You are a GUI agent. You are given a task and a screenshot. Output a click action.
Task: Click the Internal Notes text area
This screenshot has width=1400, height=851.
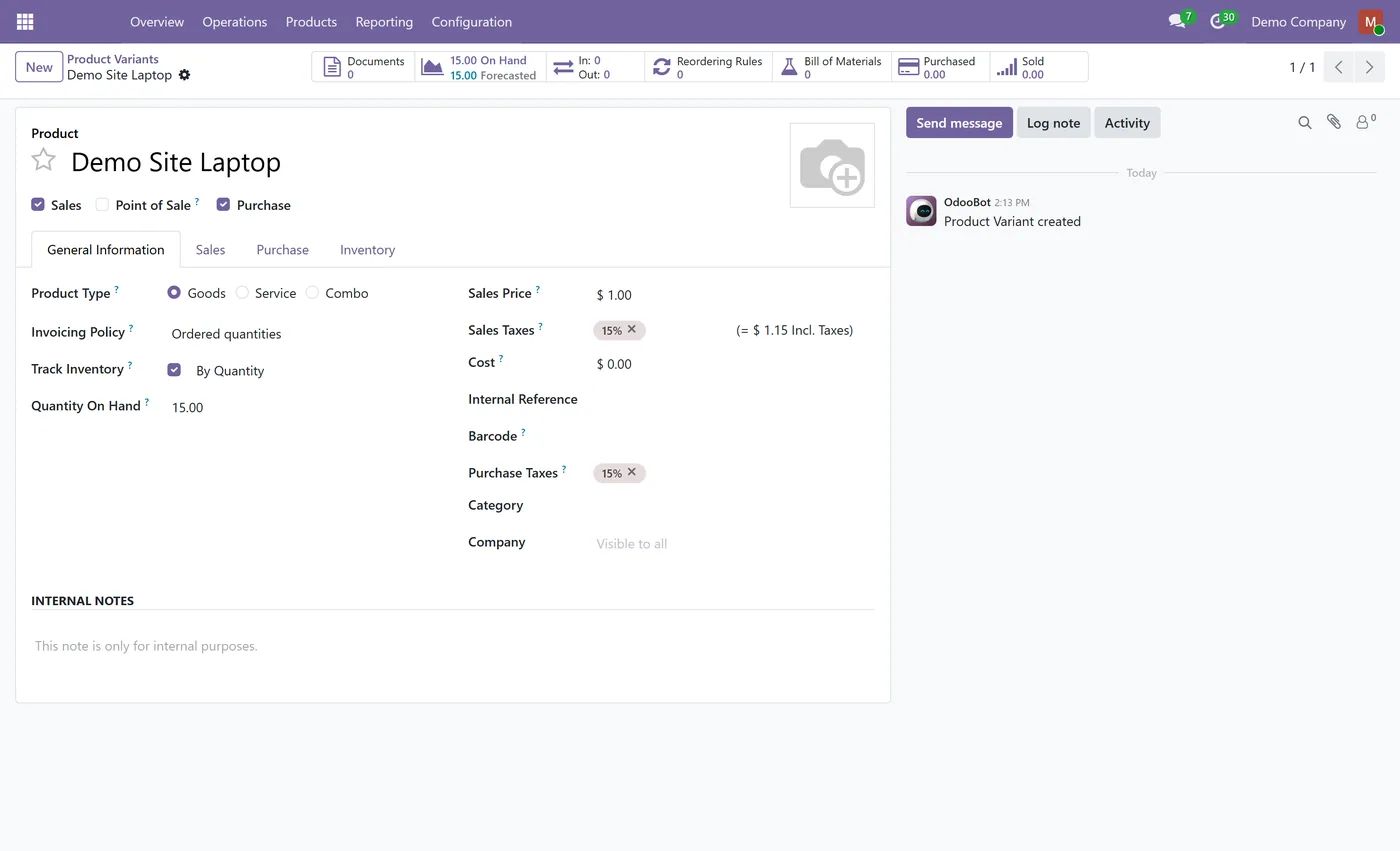click(453, 646)
